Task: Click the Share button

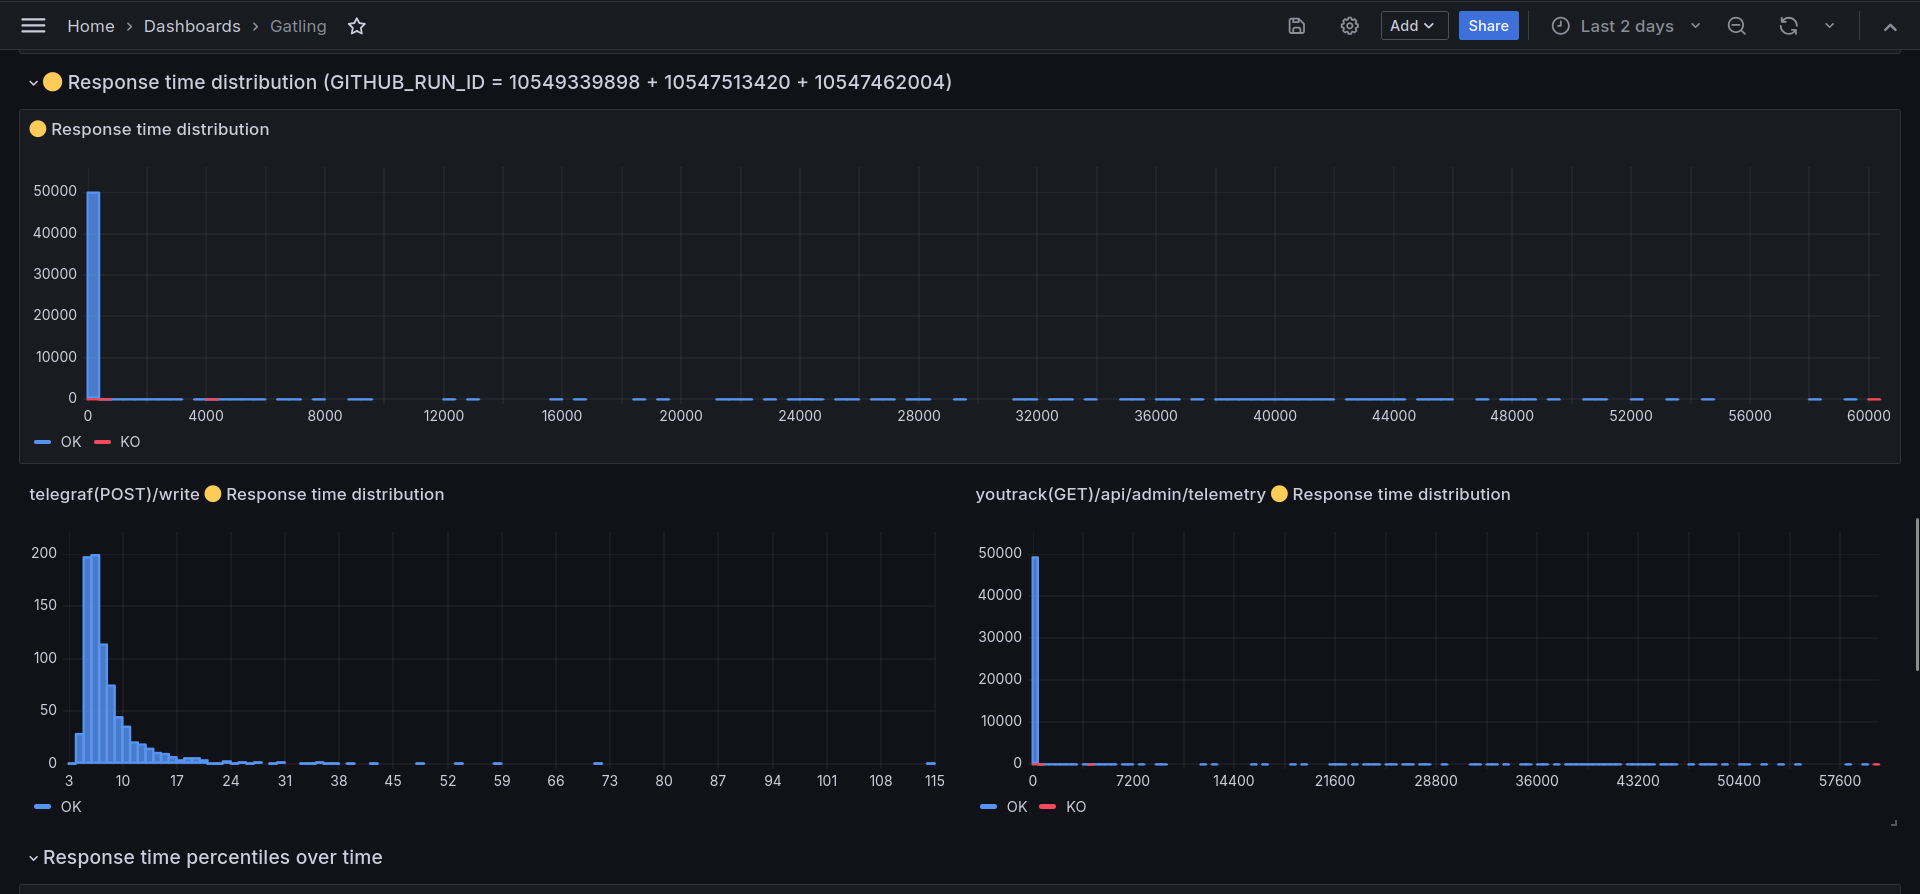Action: (1488, 26)
